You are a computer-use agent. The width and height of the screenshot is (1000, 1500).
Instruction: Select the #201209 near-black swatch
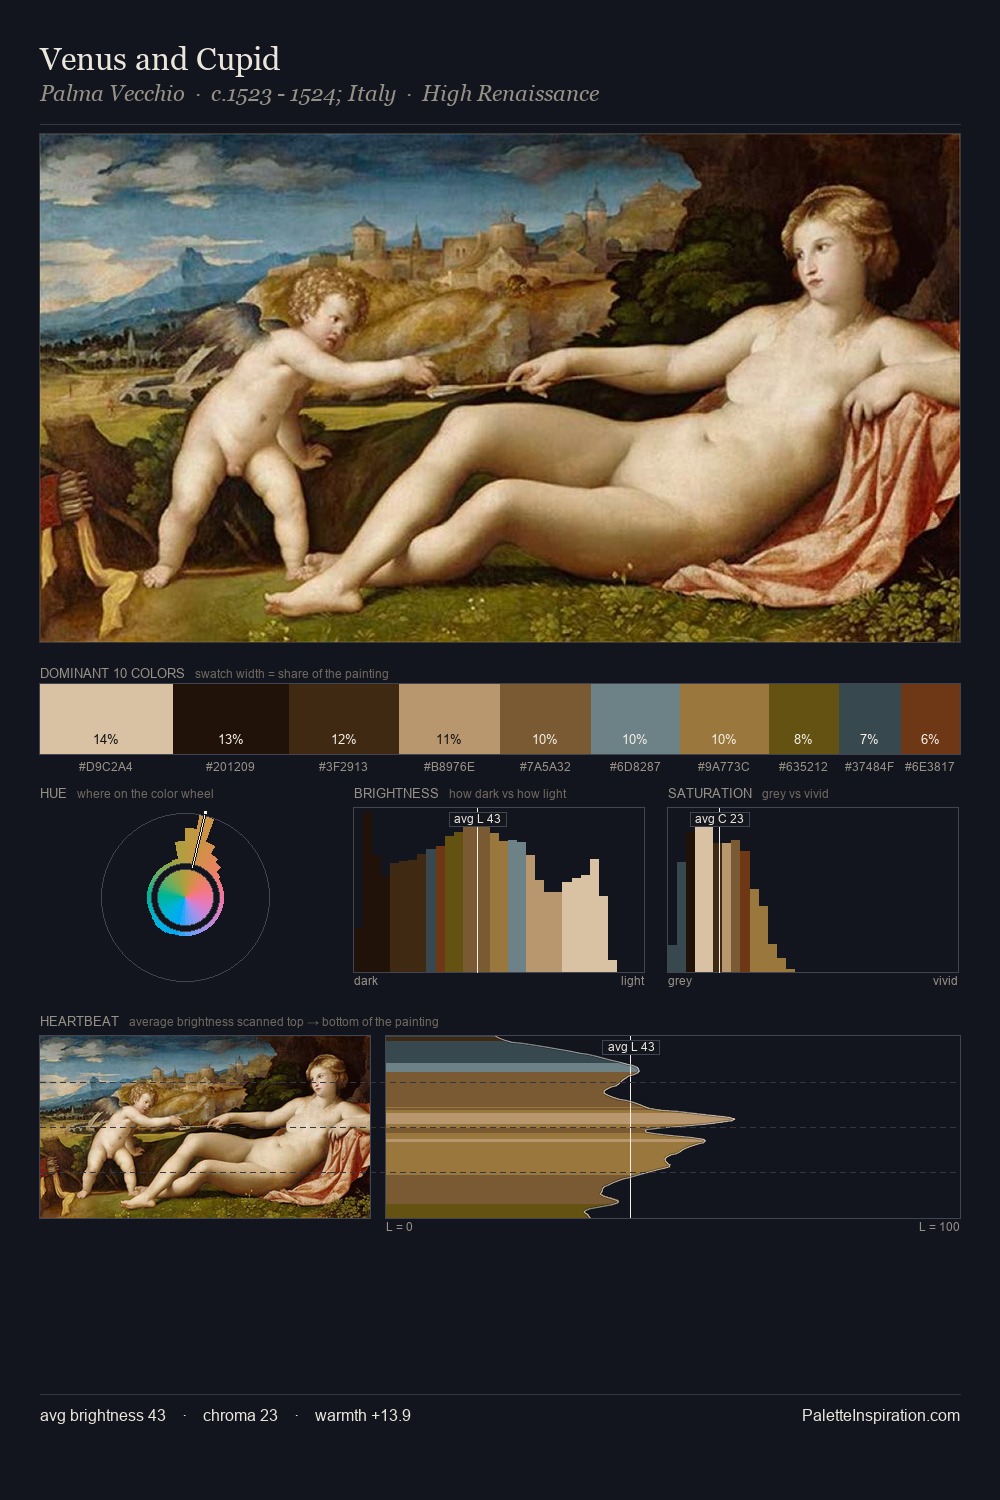pos(231,719)
